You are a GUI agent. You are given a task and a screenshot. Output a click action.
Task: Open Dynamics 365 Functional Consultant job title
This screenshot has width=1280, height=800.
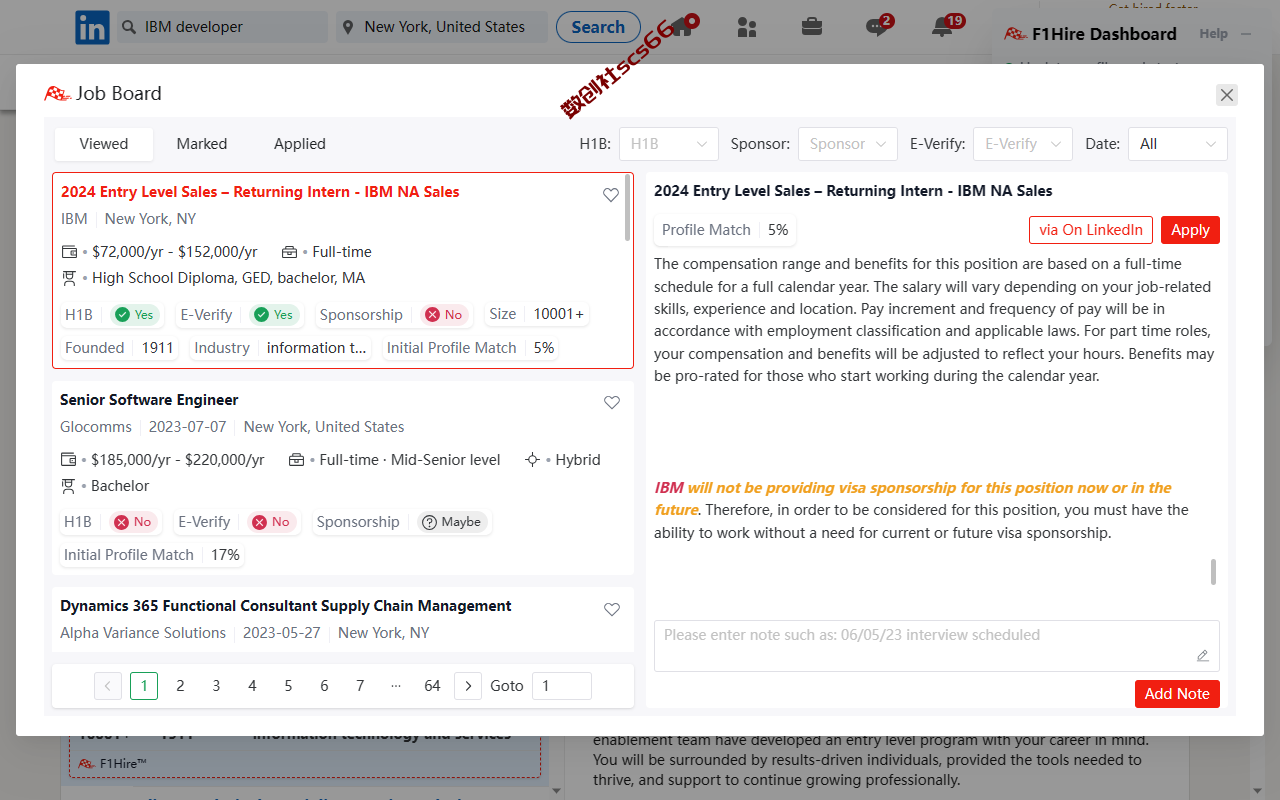click(x=286, y=606)
